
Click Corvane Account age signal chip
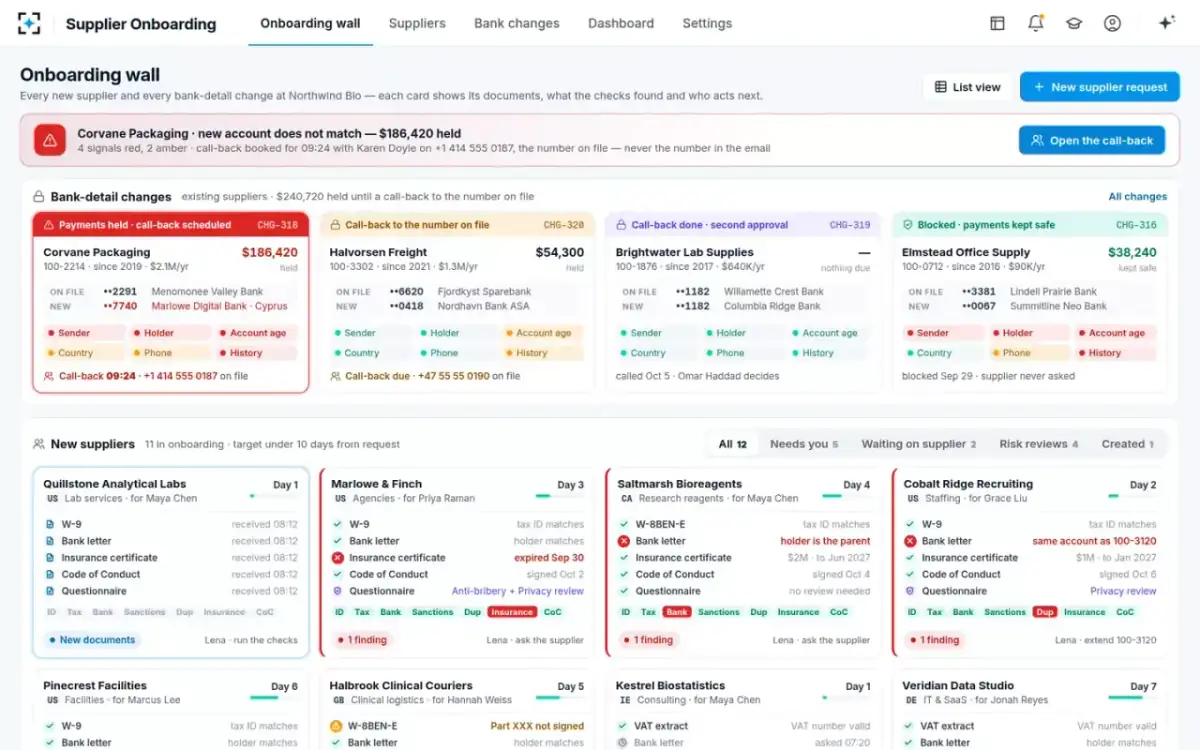point(257,333)
